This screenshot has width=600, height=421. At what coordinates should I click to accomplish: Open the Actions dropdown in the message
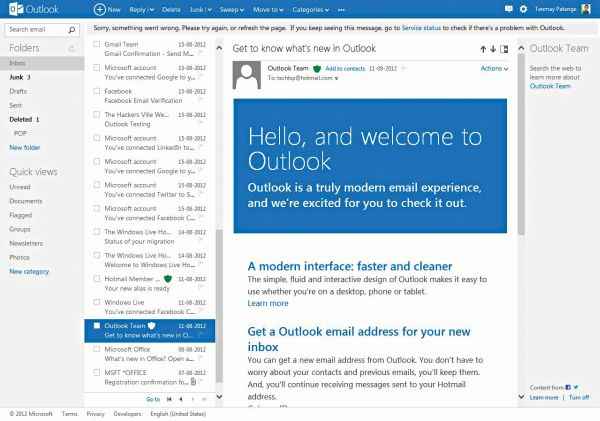[494, 69]
